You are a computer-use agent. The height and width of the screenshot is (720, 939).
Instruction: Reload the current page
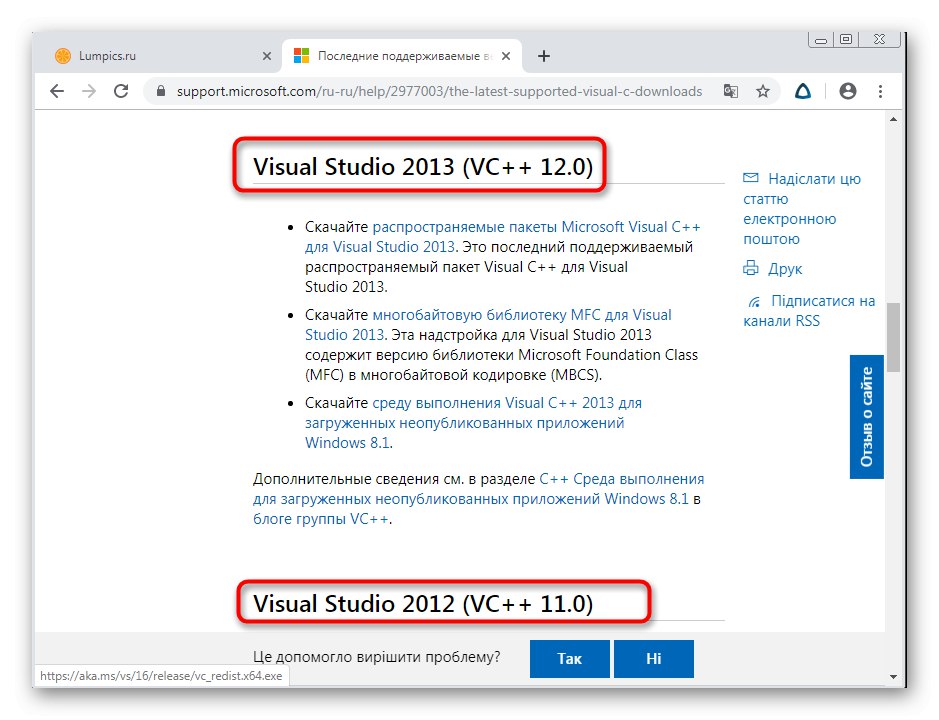[x=121, y=91]
